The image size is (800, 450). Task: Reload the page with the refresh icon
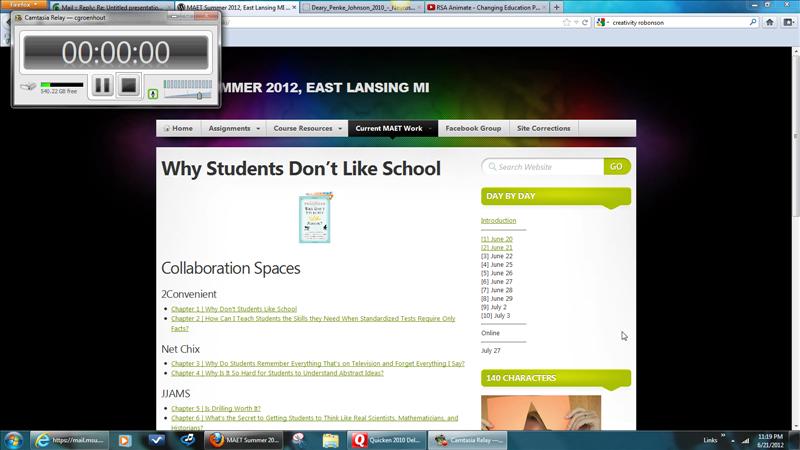pos(585,22)
